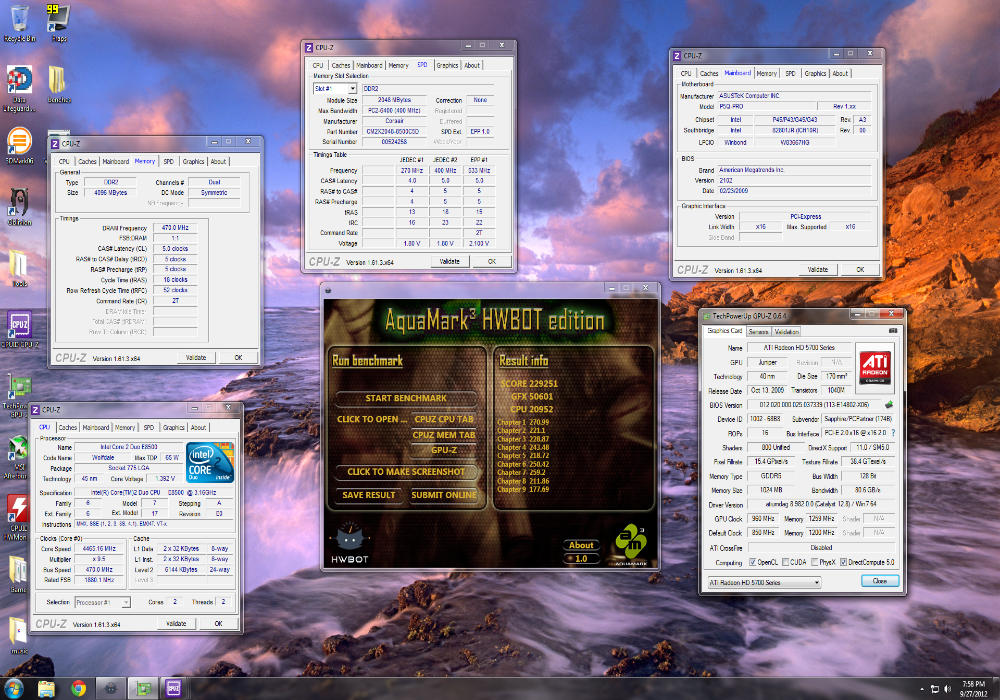Screen dimensions: 1000x700
Task: Open the Recycle Bin desktop icon
Action: pyautogui.click(x=20, y=23)
